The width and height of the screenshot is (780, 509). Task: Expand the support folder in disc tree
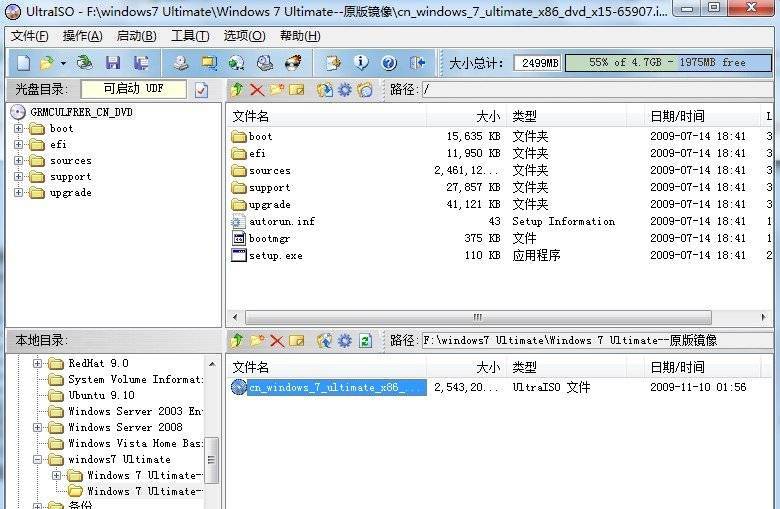click(18, 176)
